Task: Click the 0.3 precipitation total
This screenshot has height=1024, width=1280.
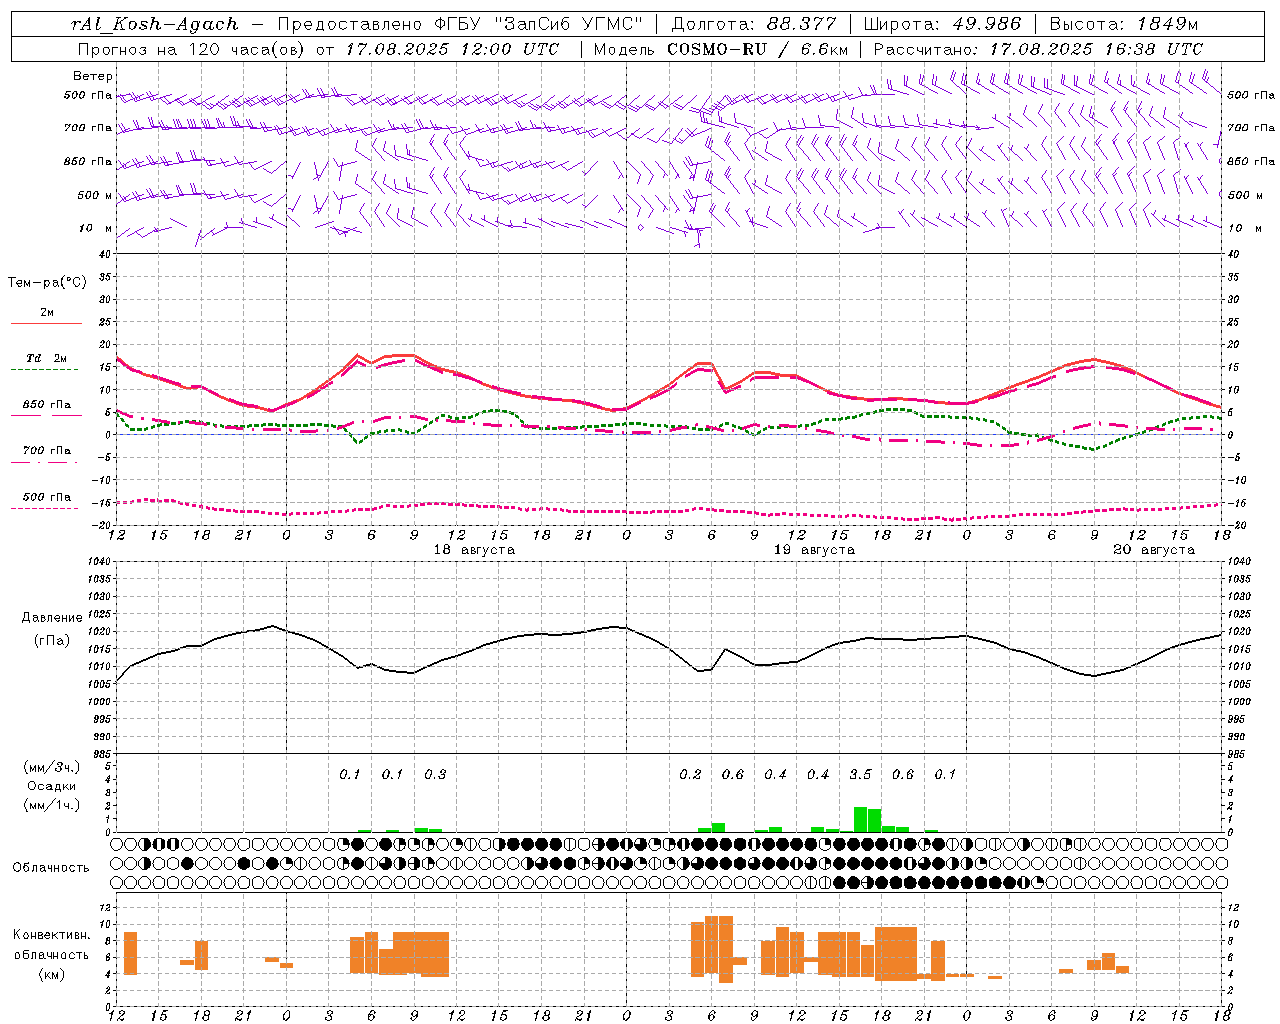Action: click(x=435, y=774)
